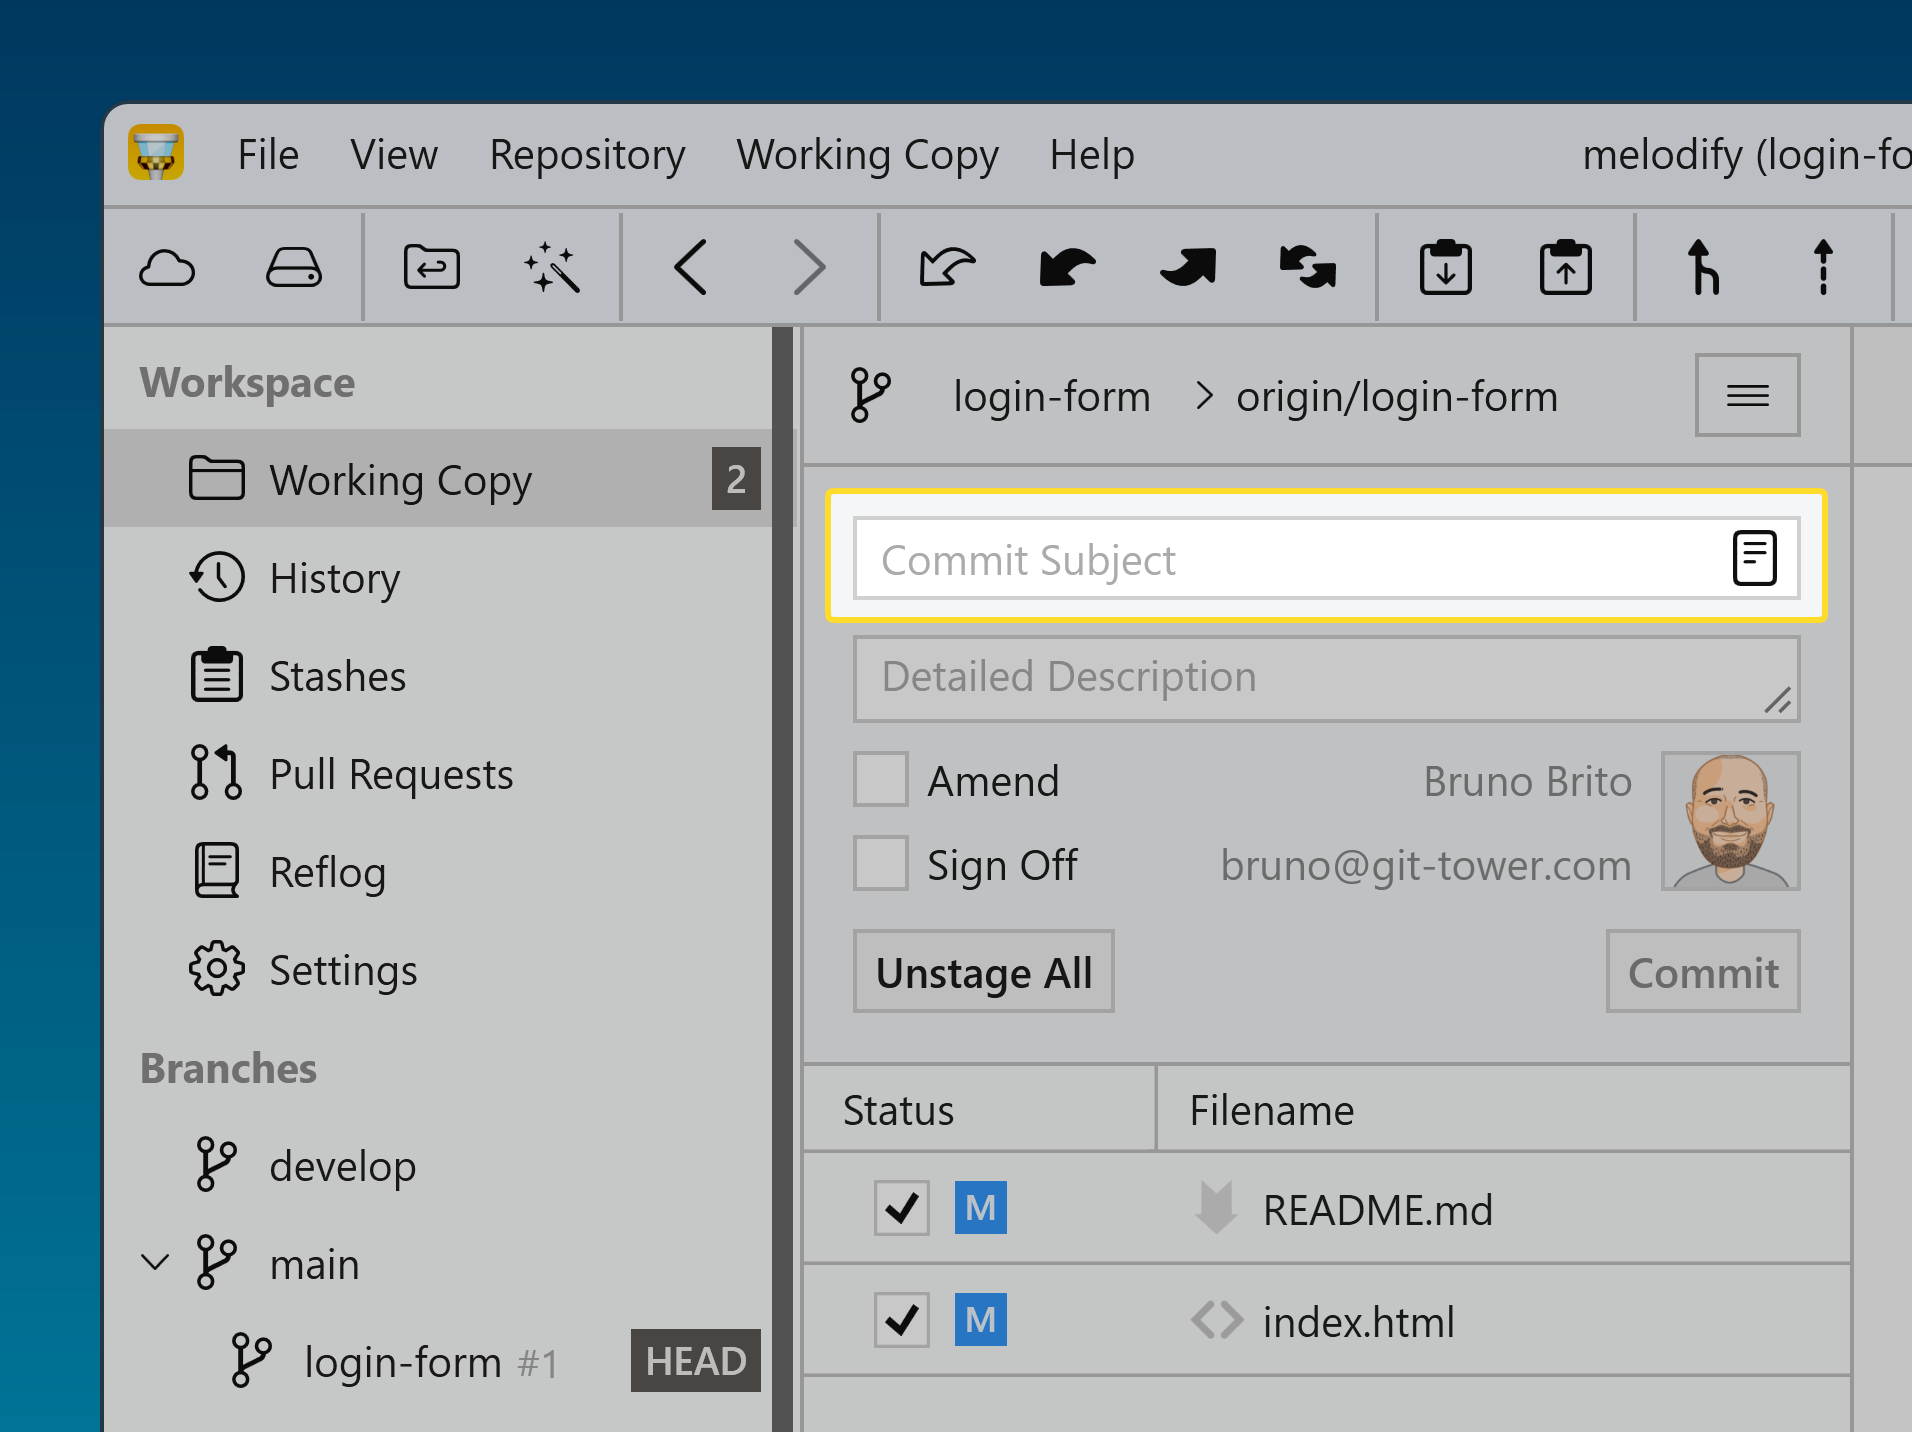This screenshot has width=1912, height=1432.
Task: Click the Fetch sync toolbar icon
Action: click(x=1306, y=267)
